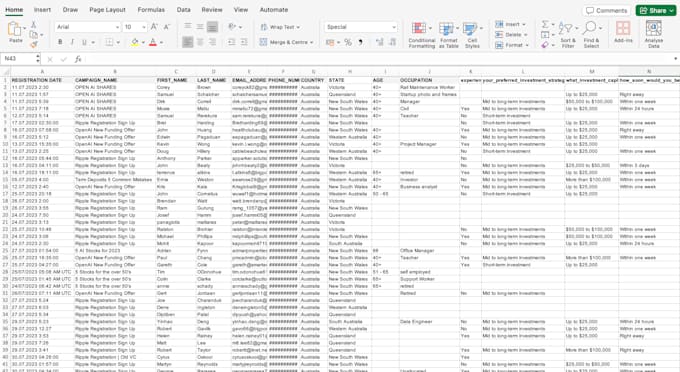Expand the Sort & Filter menu
This screenshot has height=372, width=680.
[x=568, y=35]
